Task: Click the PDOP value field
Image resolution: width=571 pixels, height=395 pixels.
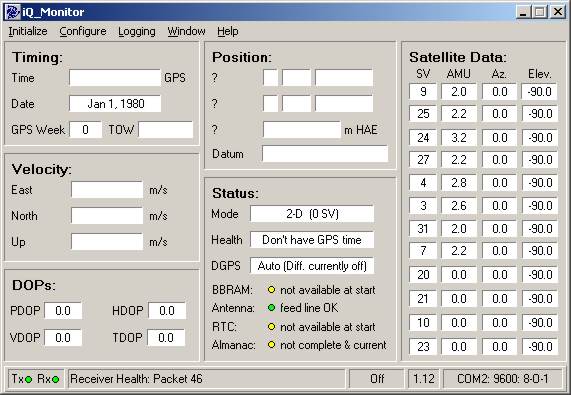Action: 63,311
